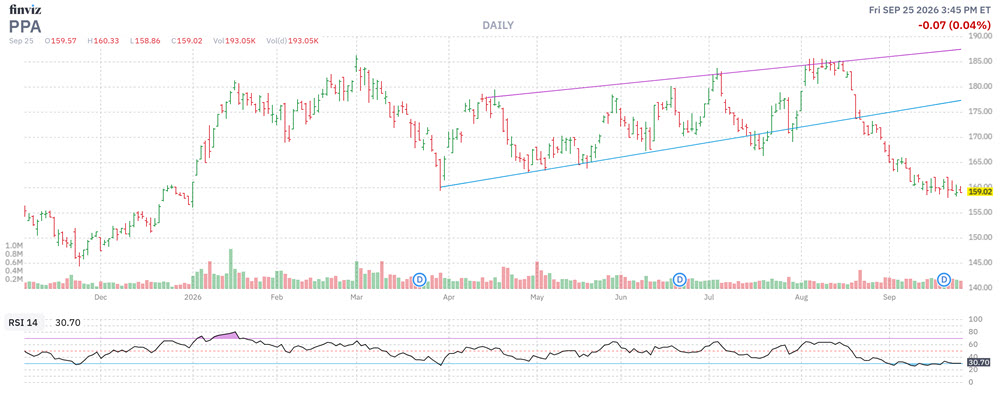Click the O 159.57 open value
Image resolution: width=1000 pixels, height=393 pixels.
coord(61,41)
